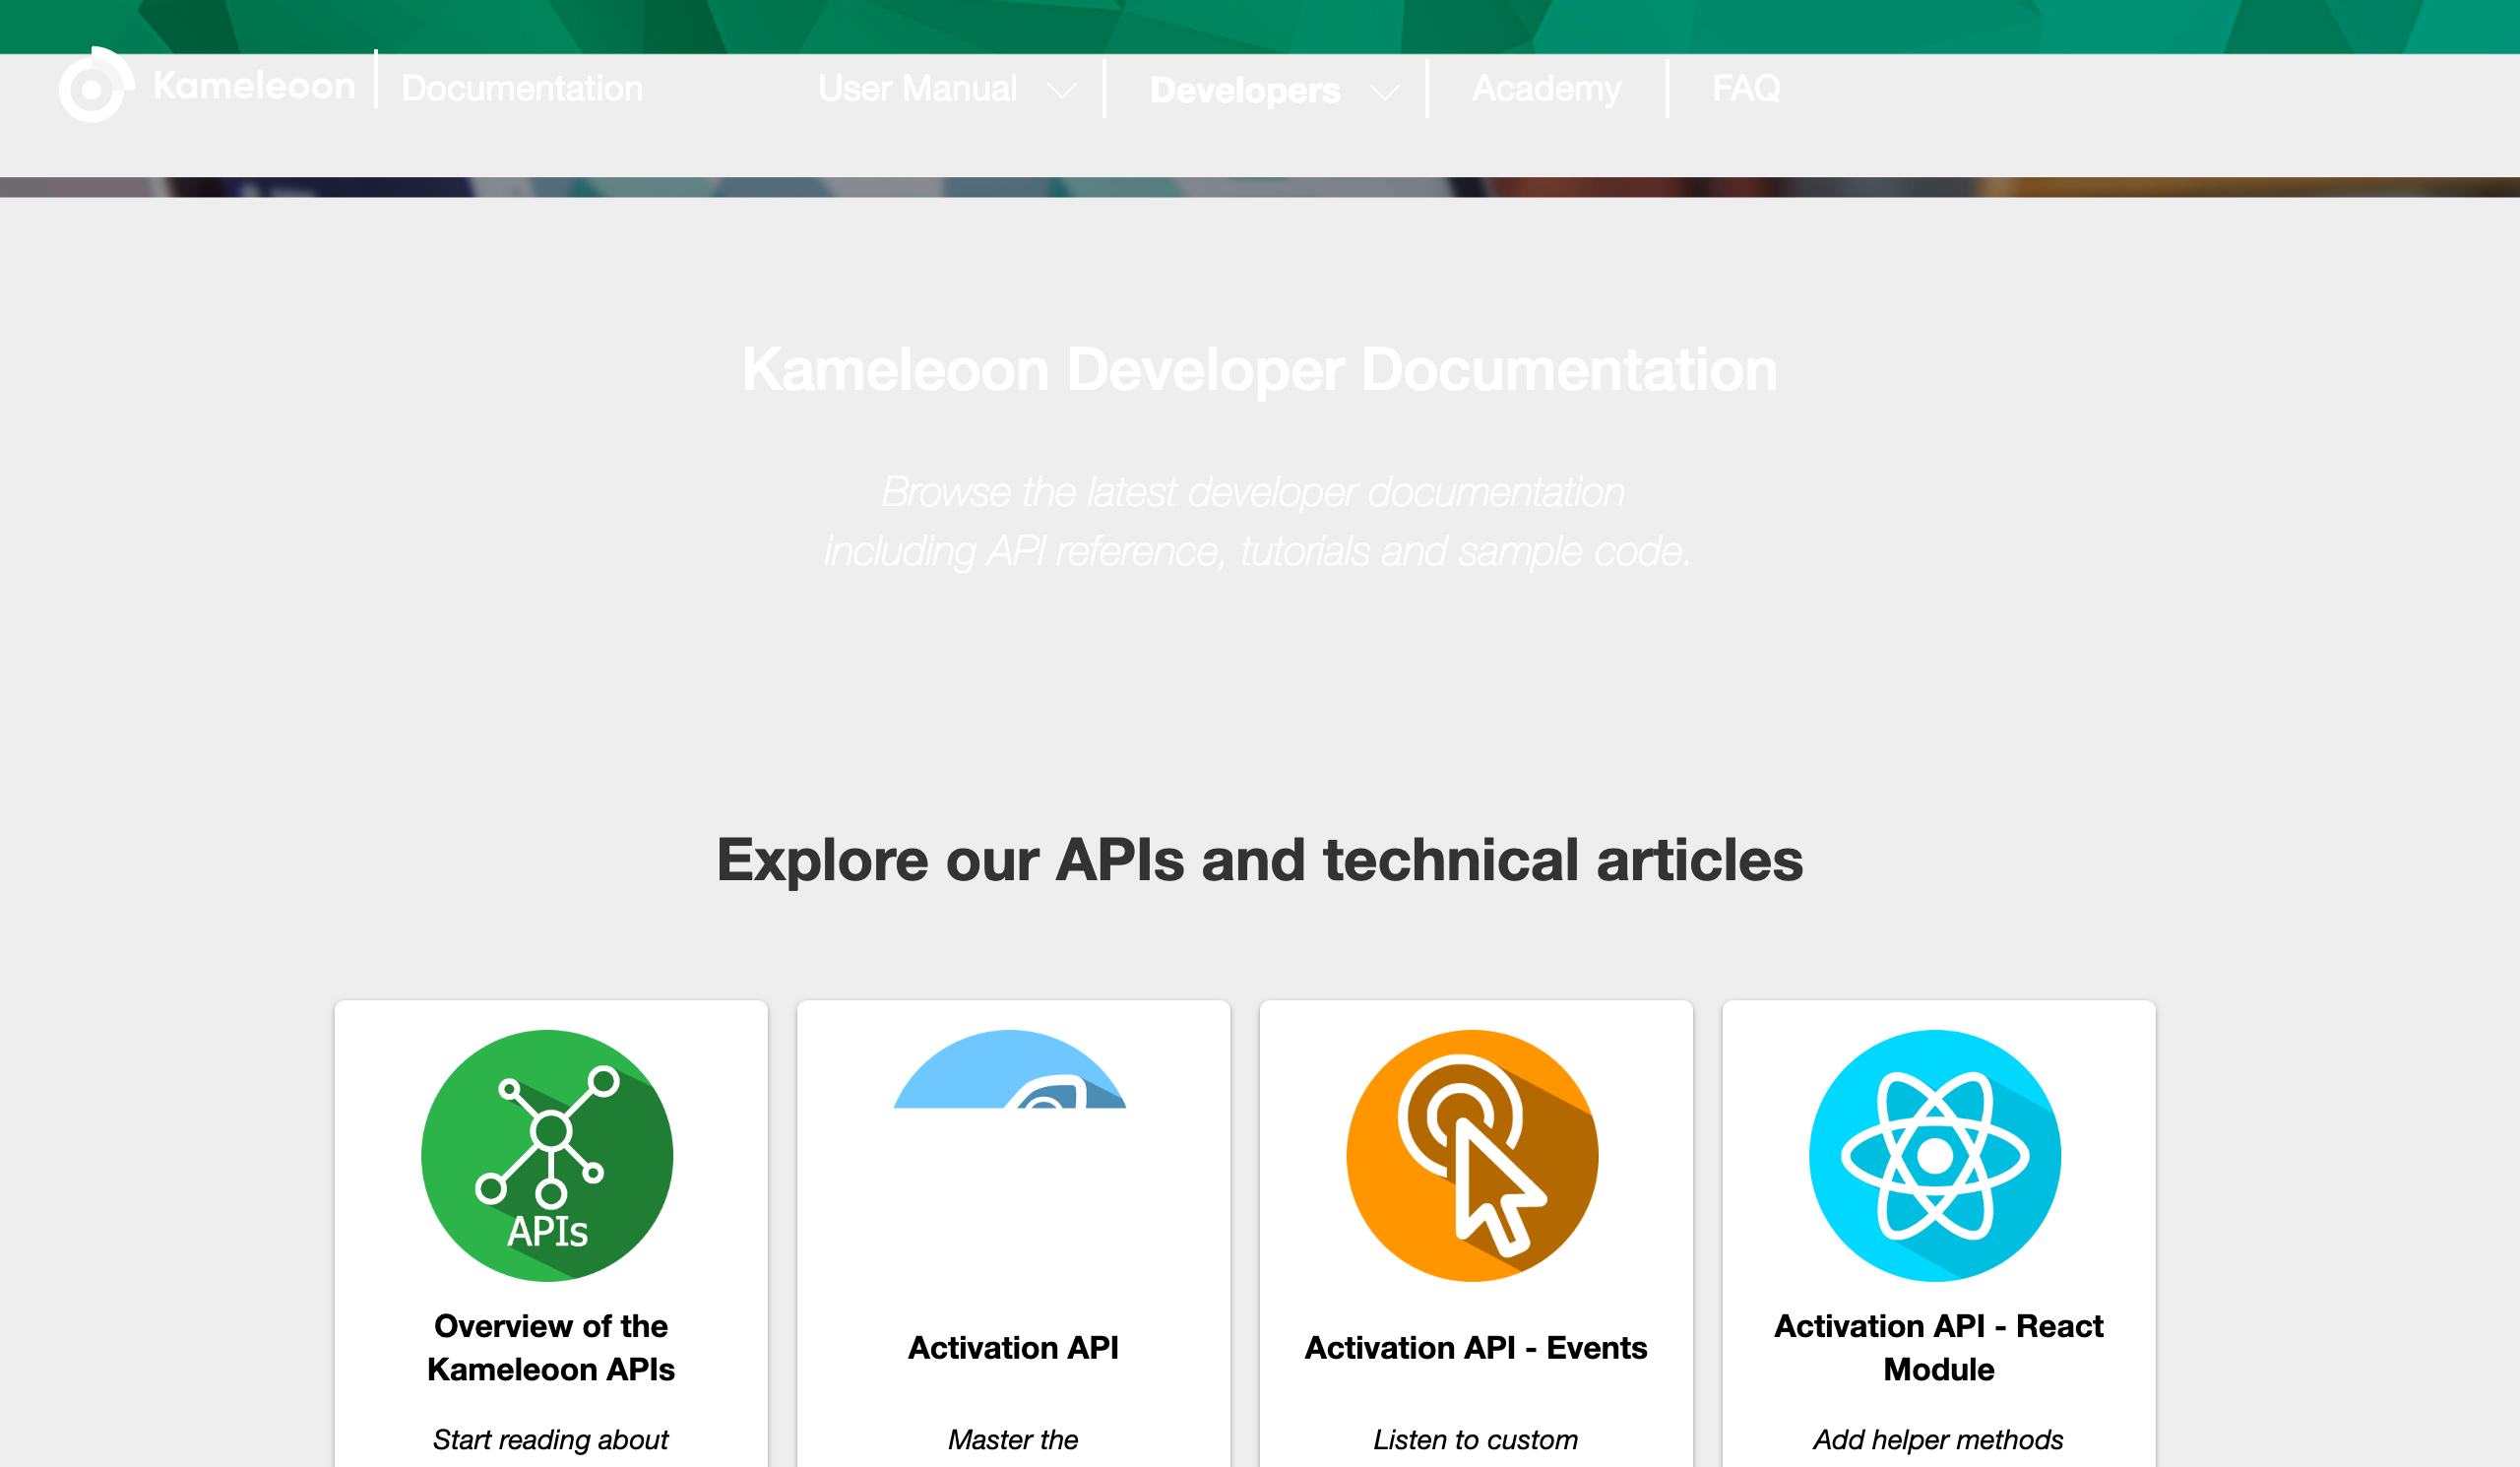Open Activation API - React Module title
Viewport: 2520px width, 1467px height.
(x=1939, y=1347)
